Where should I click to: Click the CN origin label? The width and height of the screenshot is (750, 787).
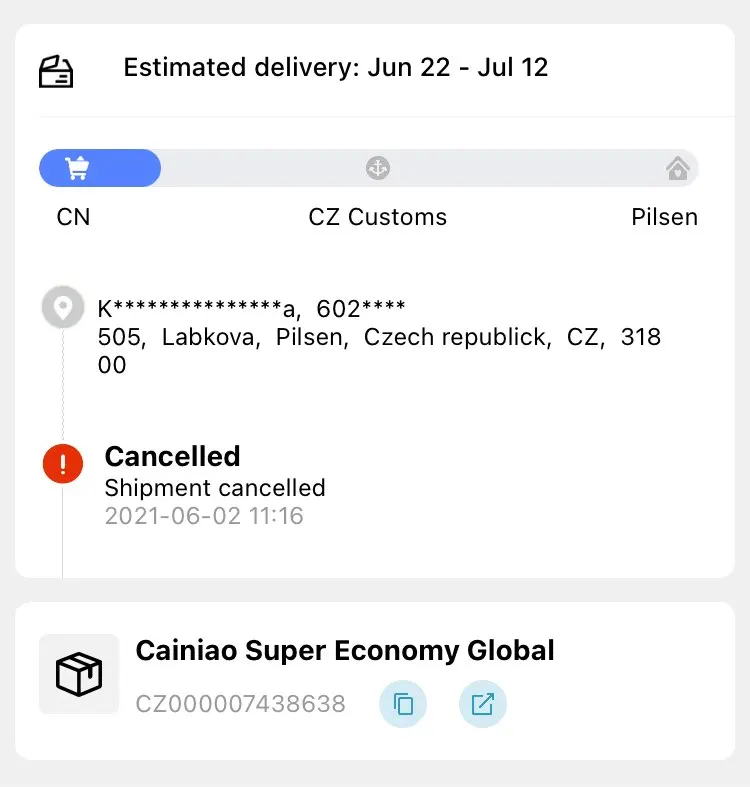coord(73,217)
